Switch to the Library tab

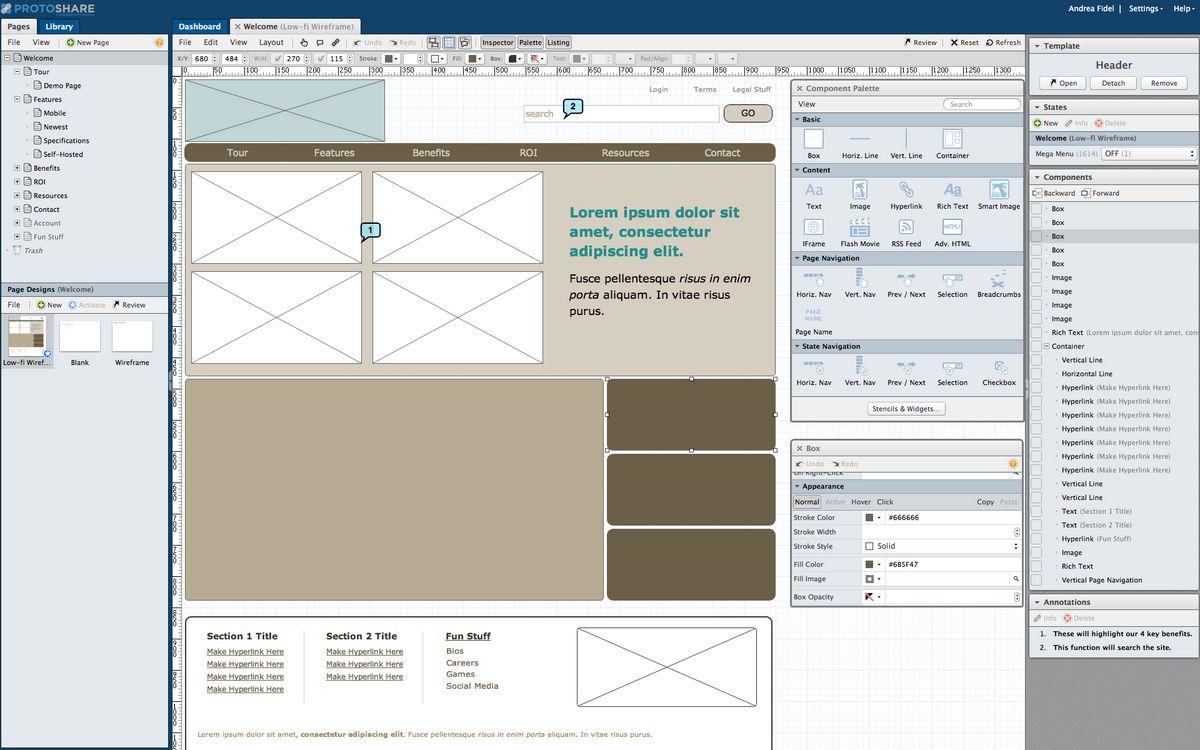(x=59, y=26)
